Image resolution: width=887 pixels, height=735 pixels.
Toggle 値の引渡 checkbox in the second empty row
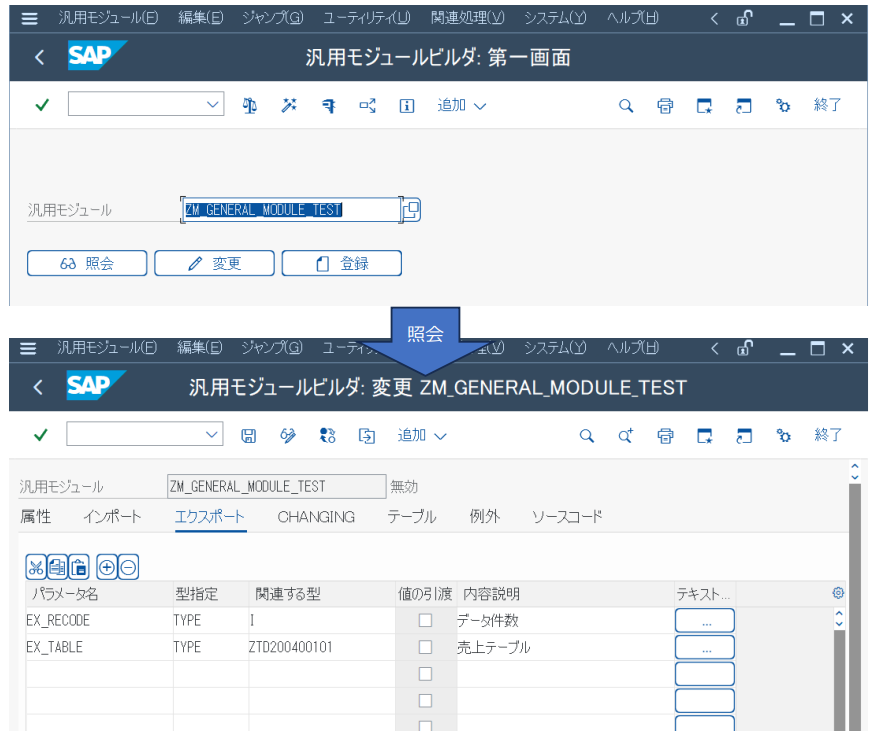[x=425, y=700]
